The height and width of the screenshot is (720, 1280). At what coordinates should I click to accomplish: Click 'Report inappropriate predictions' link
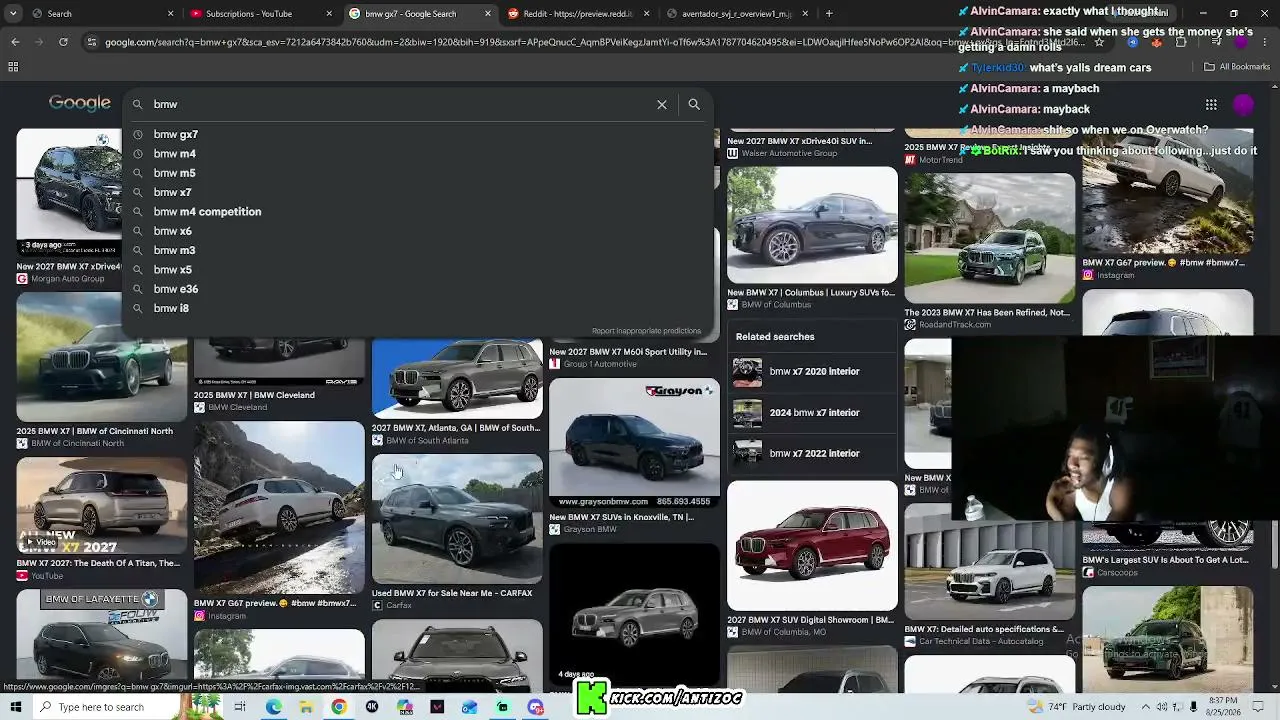coord(646,331)
